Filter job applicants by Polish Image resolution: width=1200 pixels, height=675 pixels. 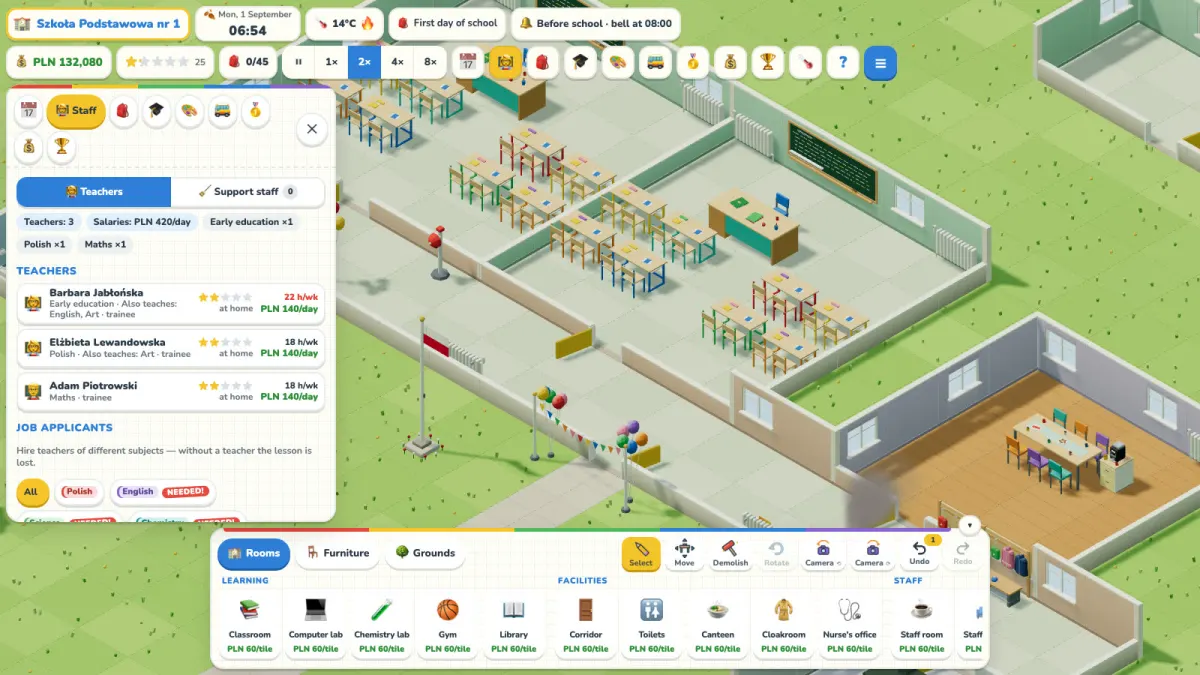(79, 491)
